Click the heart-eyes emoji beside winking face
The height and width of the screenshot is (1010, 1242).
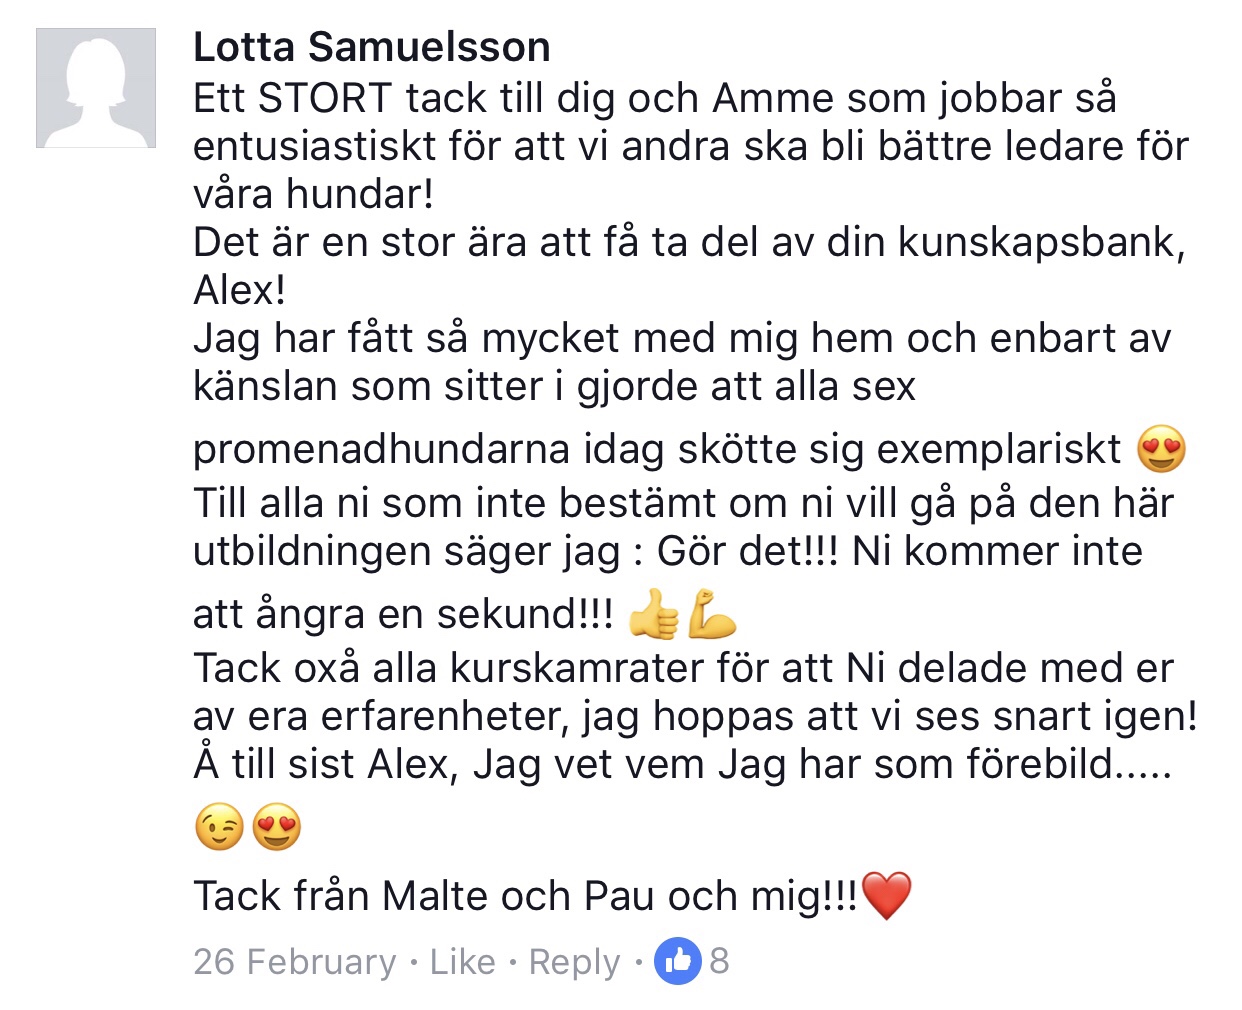[x=277, y=827]
